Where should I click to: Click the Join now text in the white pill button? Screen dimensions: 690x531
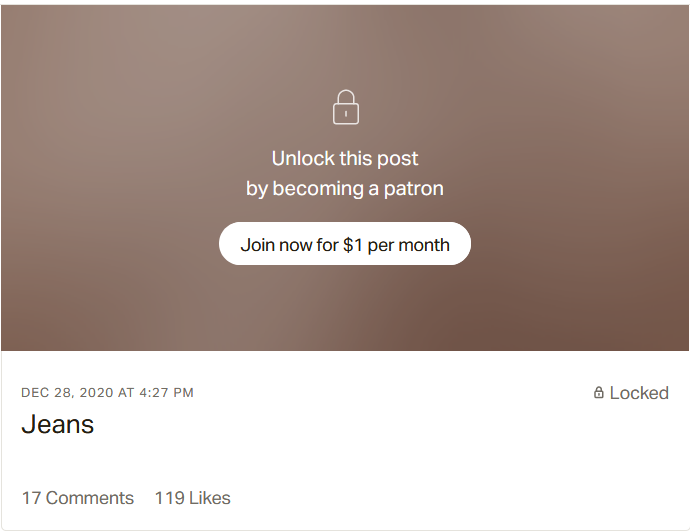click(x=276, y=244)
